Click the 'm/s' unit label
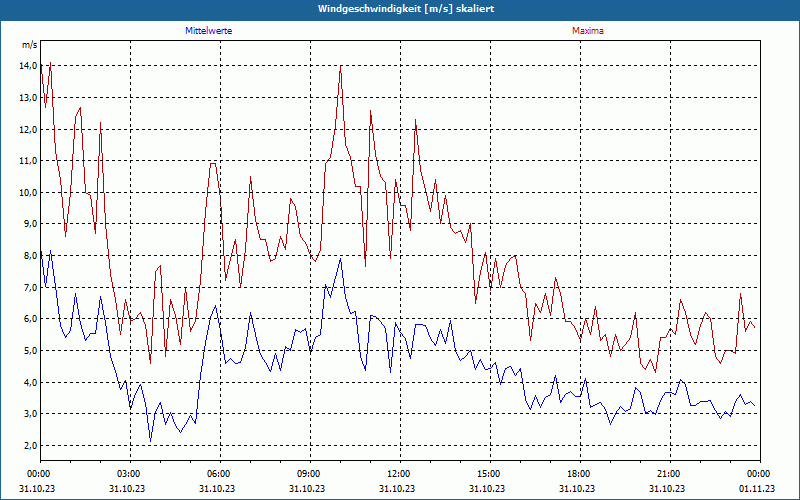The height and width of the screenshot is (500, 800). coord(30,45)
